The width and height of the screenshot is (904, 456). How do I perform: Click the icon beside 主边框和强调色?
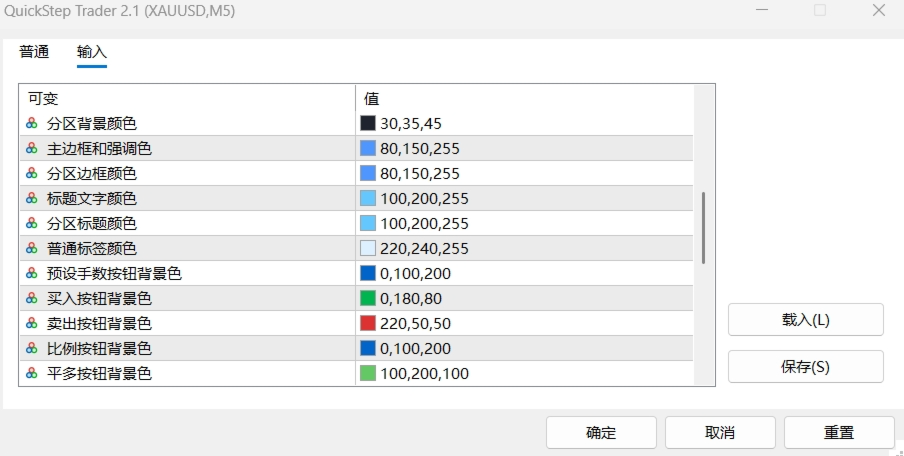pyautogui.click(x=32, y=149)
